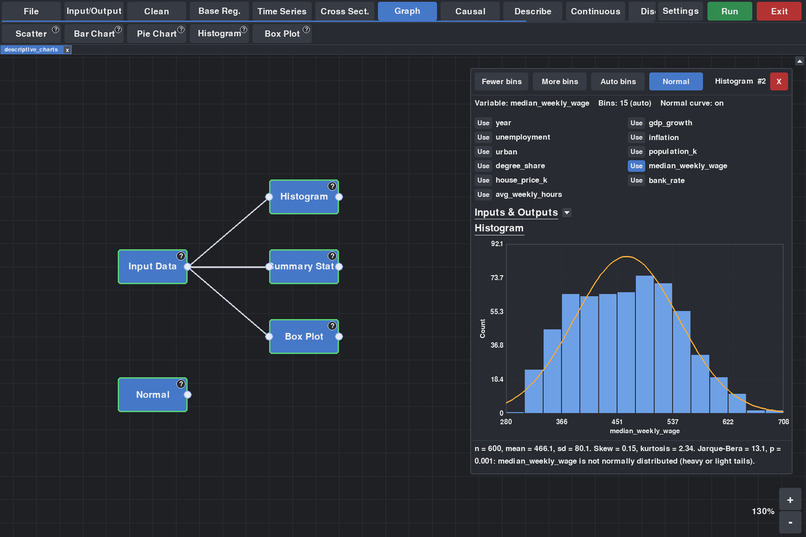Viewport: 806px width, 537px height.
Task: Click the red Exit button
Action: coord(779,11)
